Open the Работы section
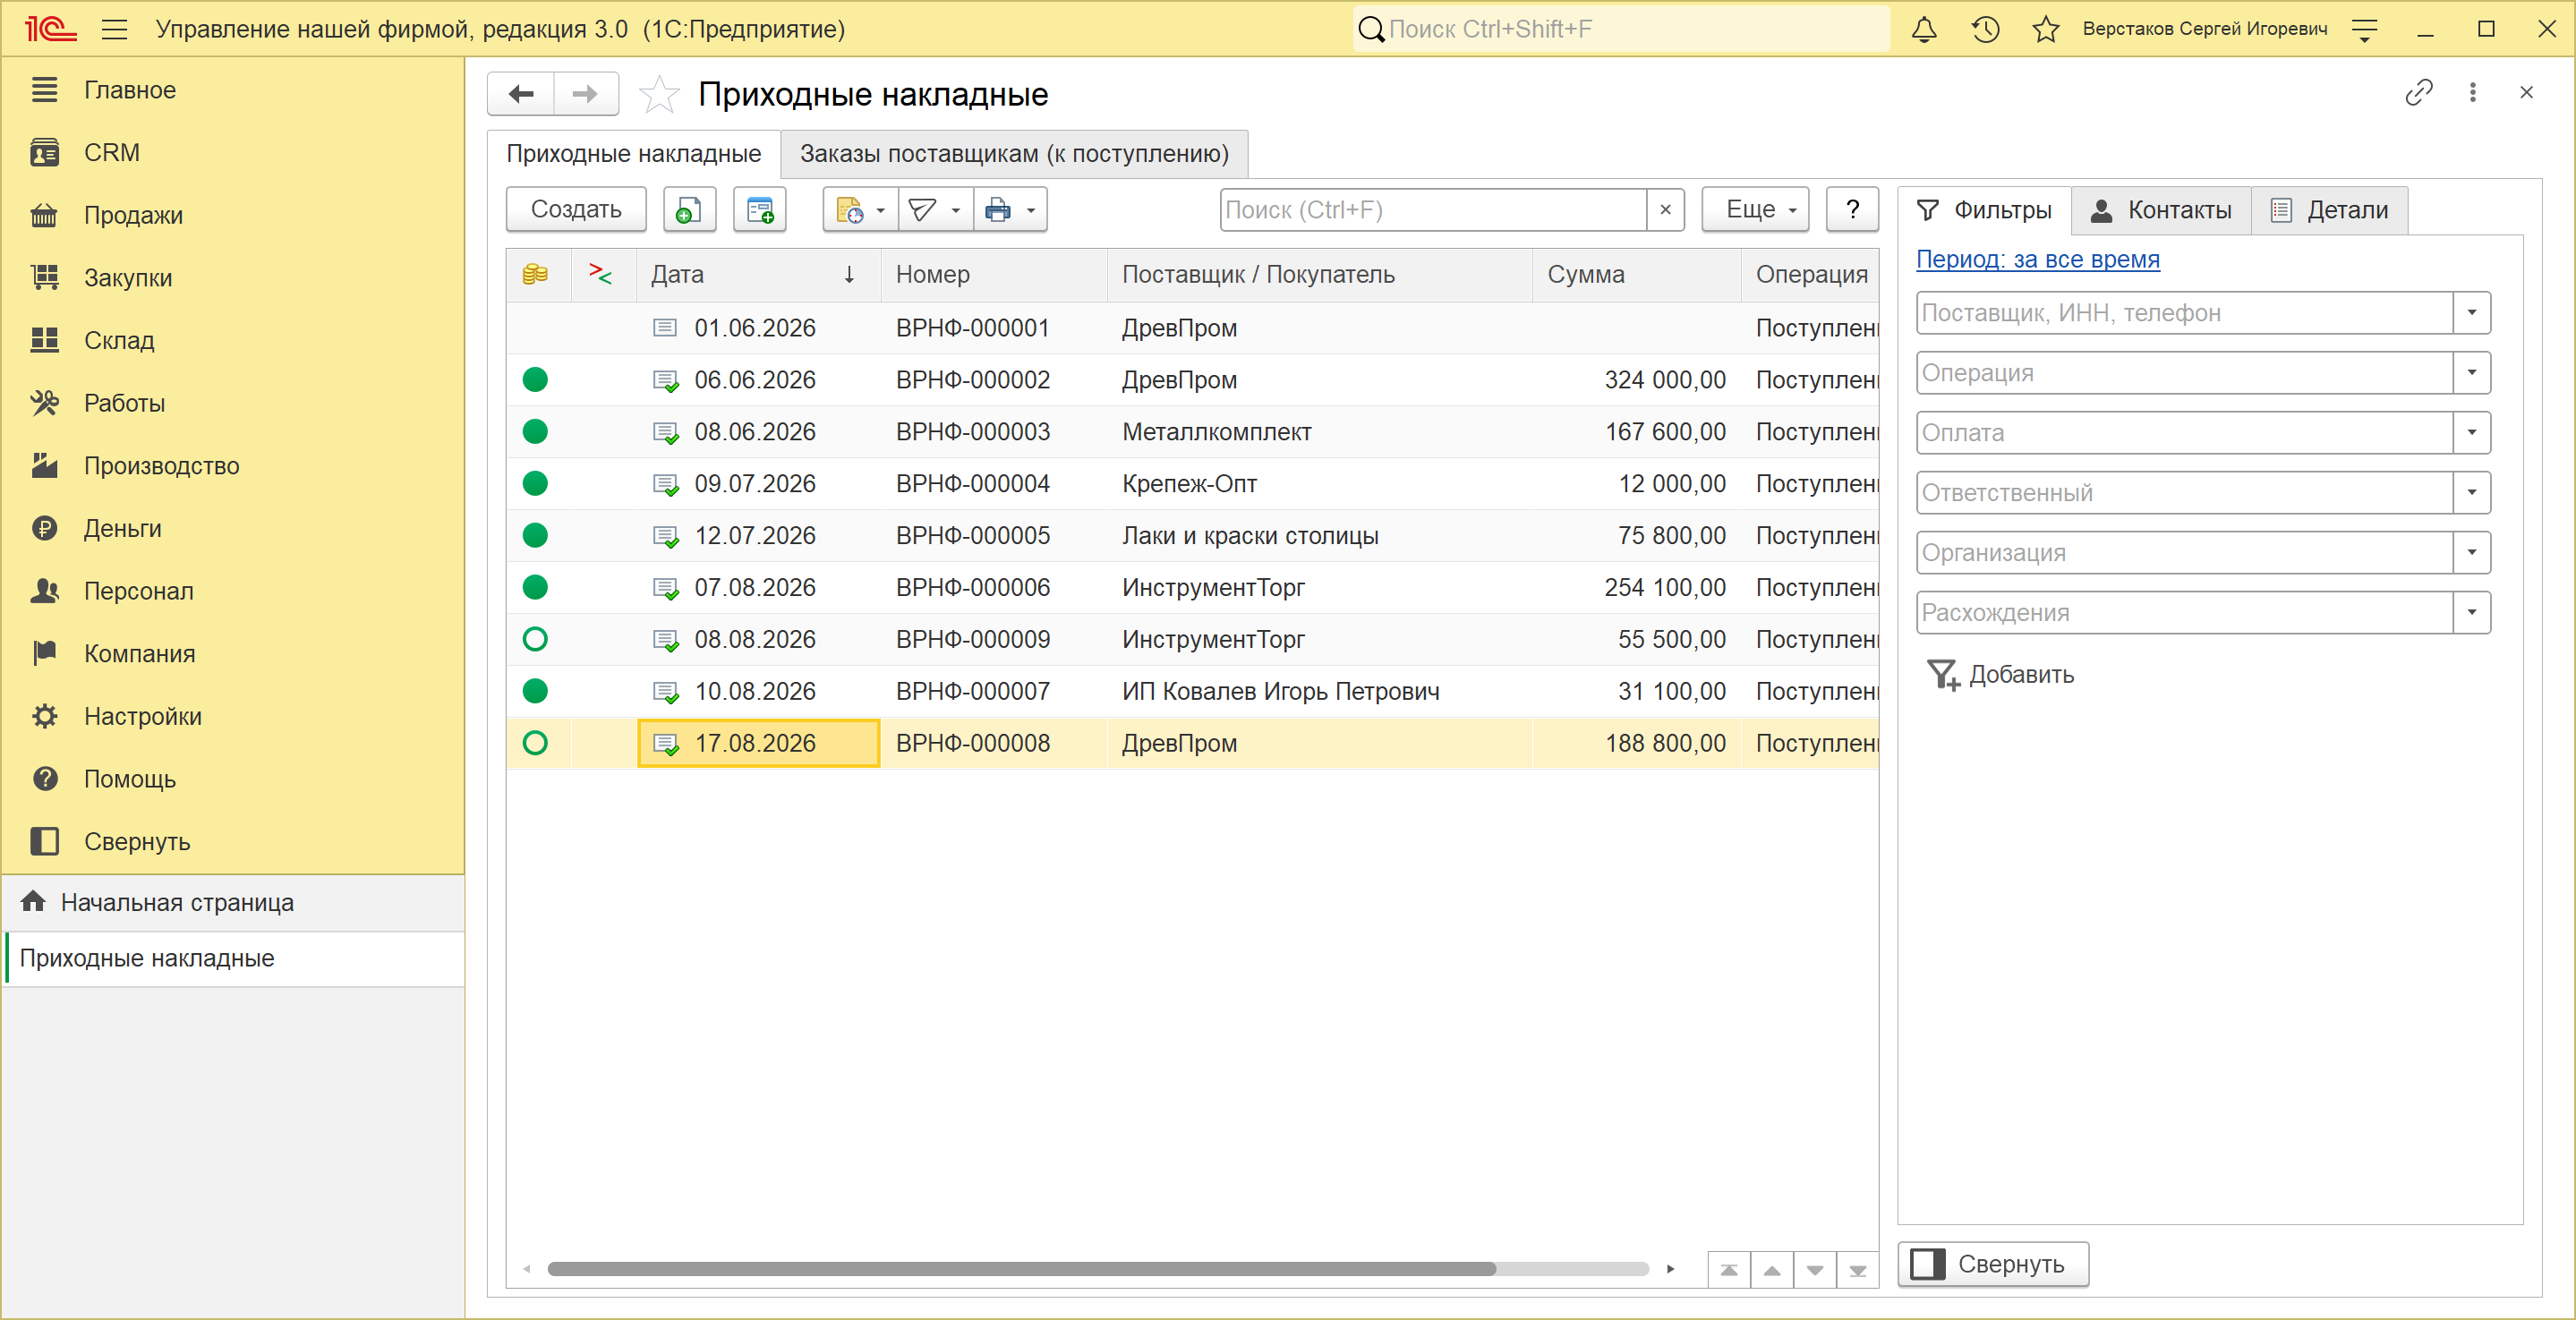 click(124, 404)
